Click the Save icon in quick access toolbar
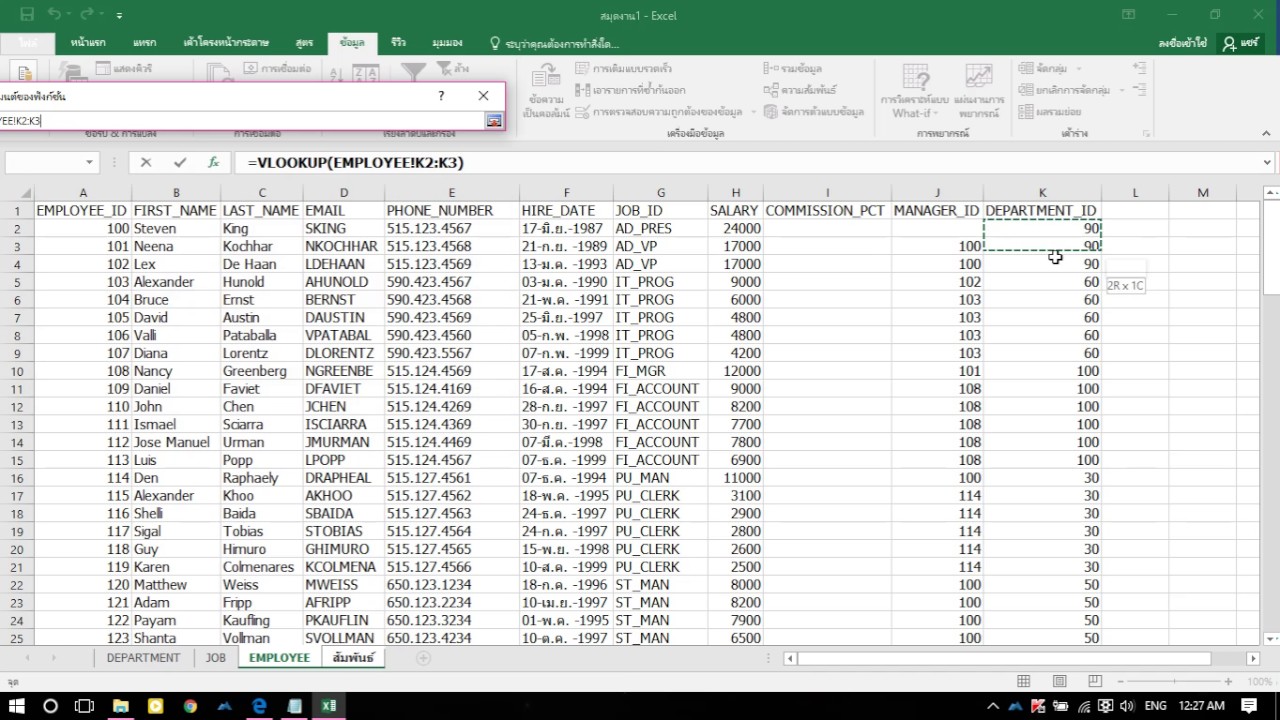 27,15
